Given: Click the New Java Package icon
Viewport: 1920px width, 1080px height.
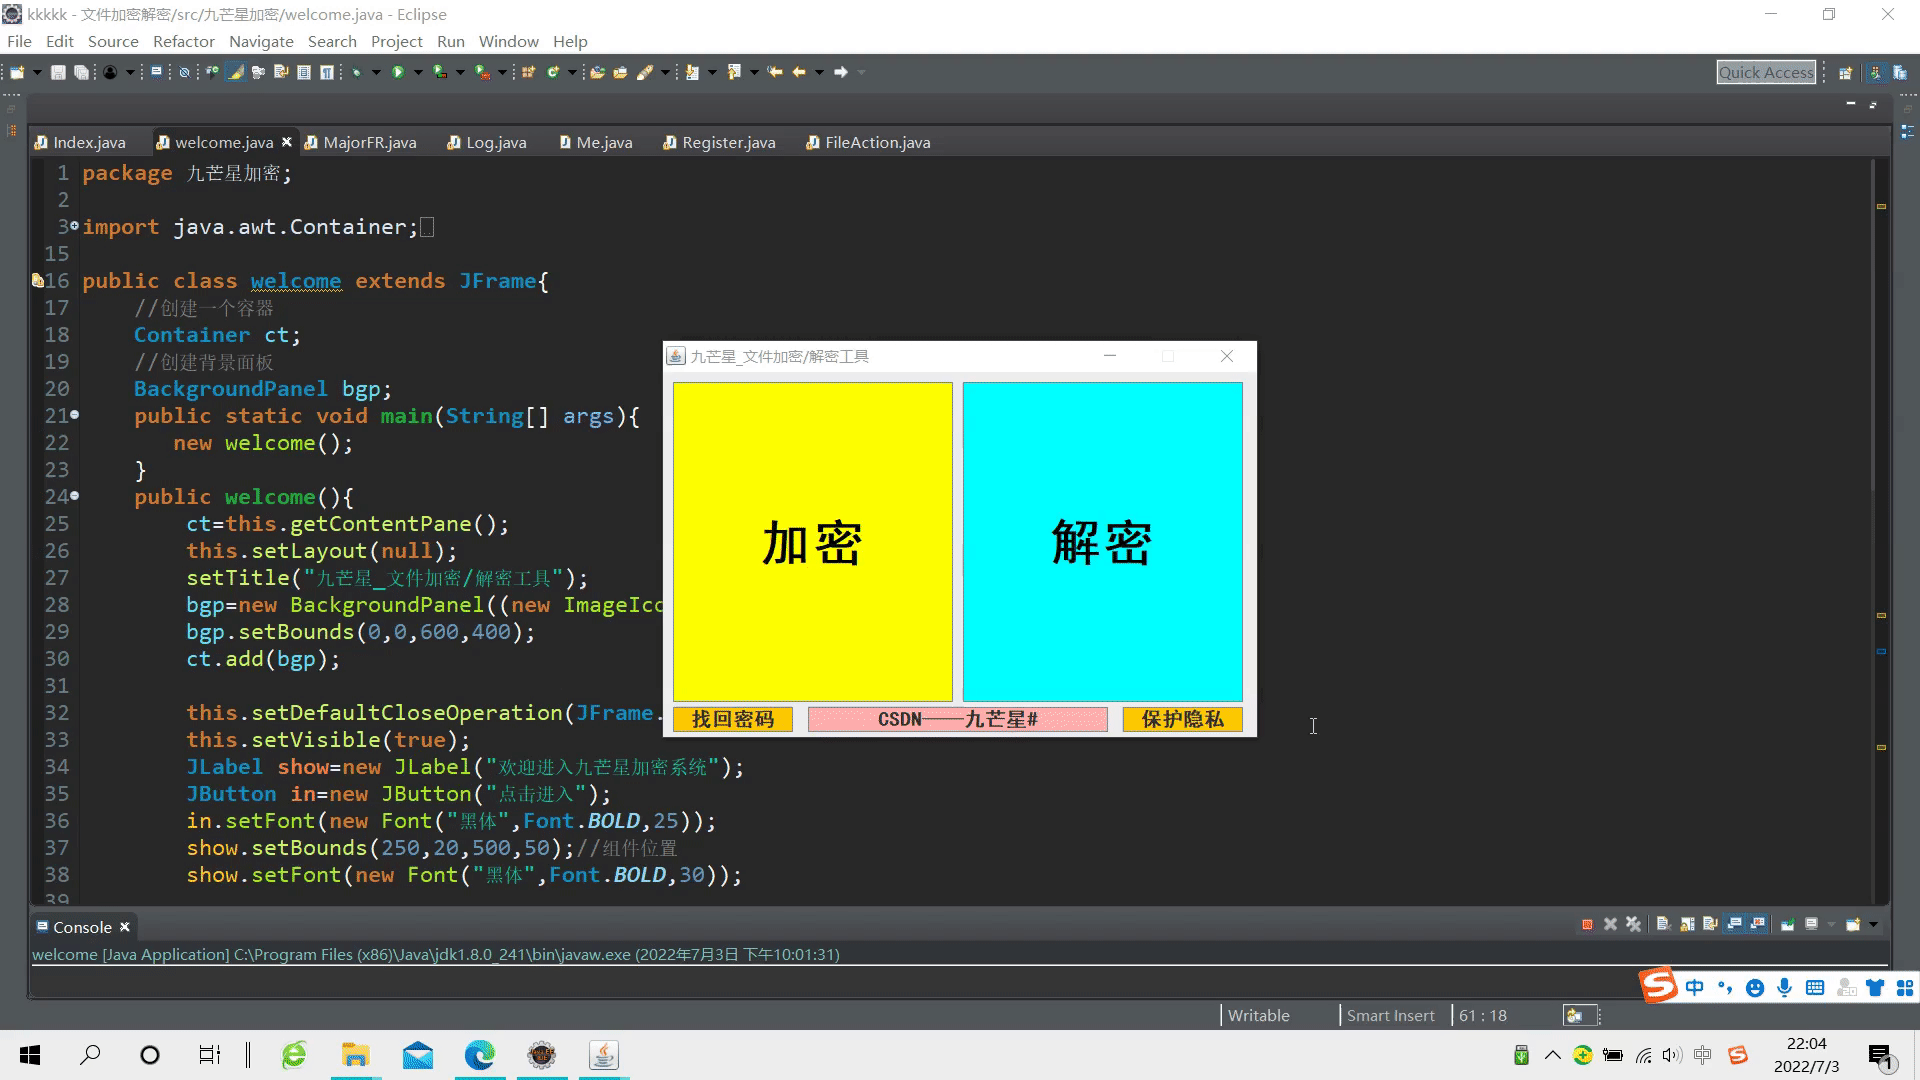Looking at the screenshot, I should 528,72.
